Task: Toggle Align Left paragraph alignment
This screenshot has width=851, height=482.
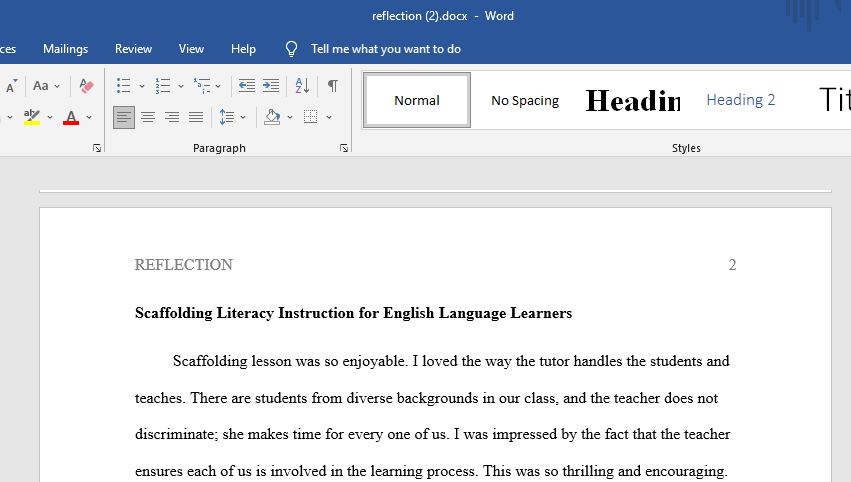Action: tap(124, 117)
